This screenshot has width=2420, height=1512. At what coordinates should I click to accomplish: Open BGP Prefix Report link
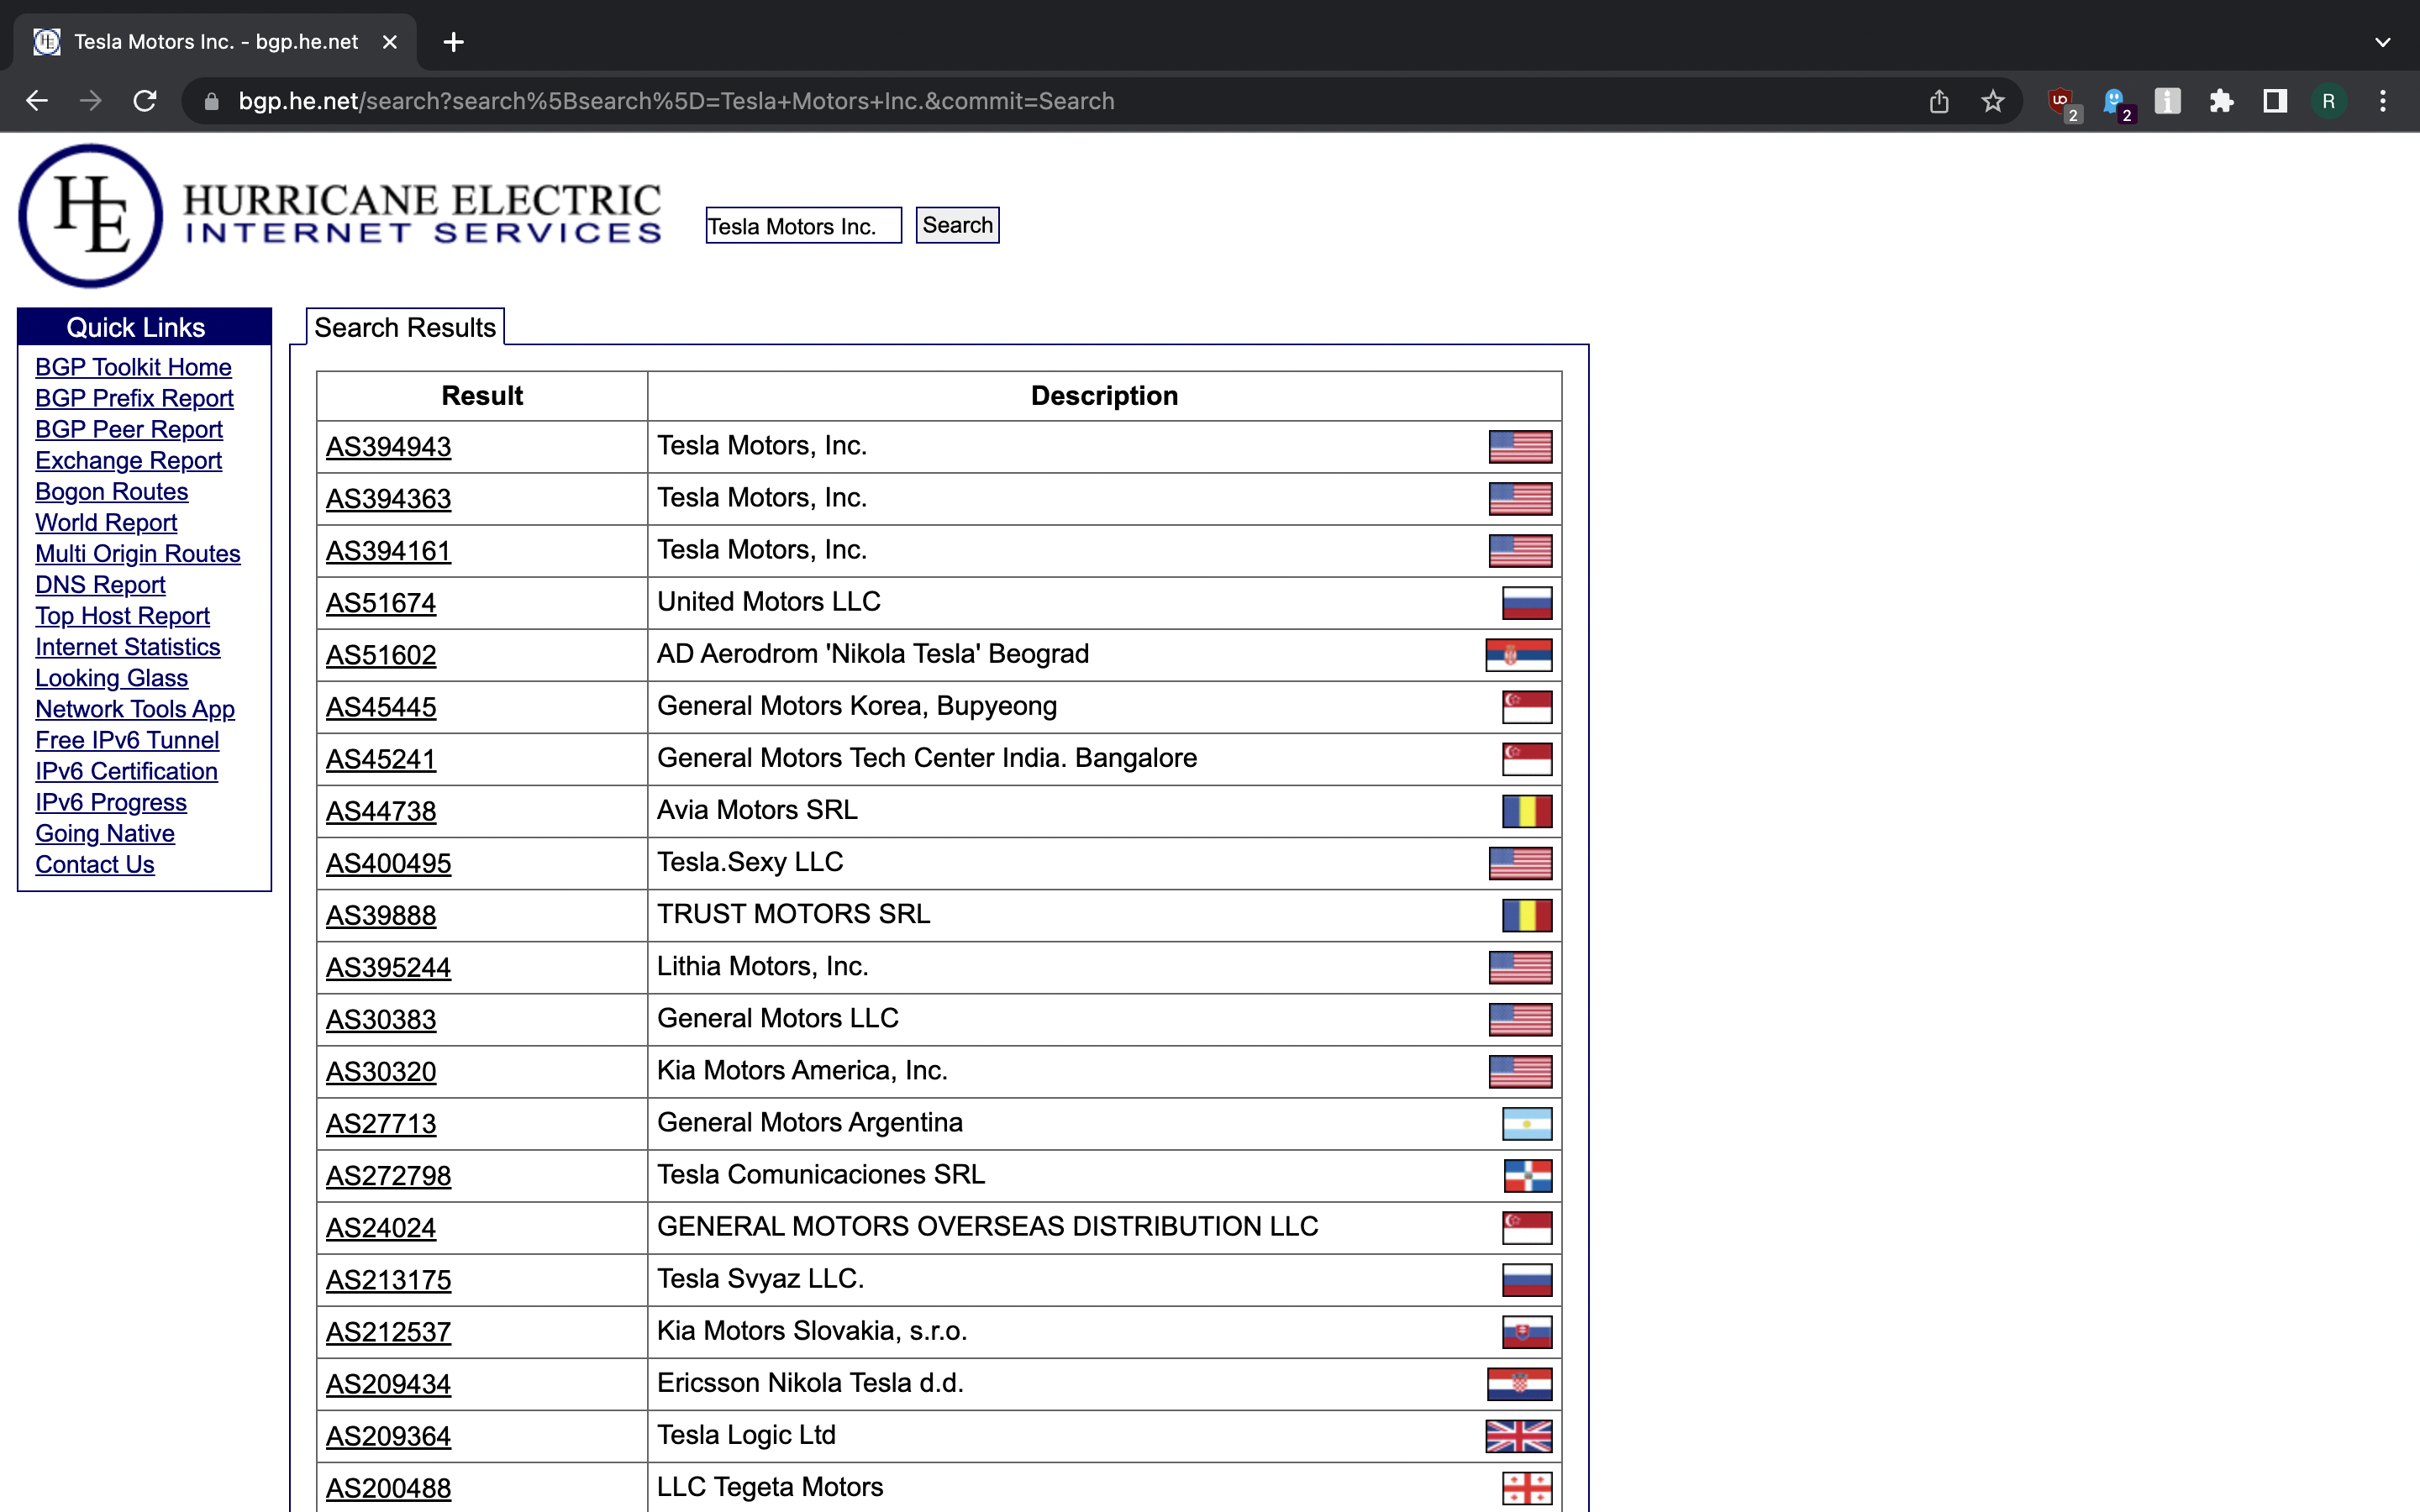134,398
